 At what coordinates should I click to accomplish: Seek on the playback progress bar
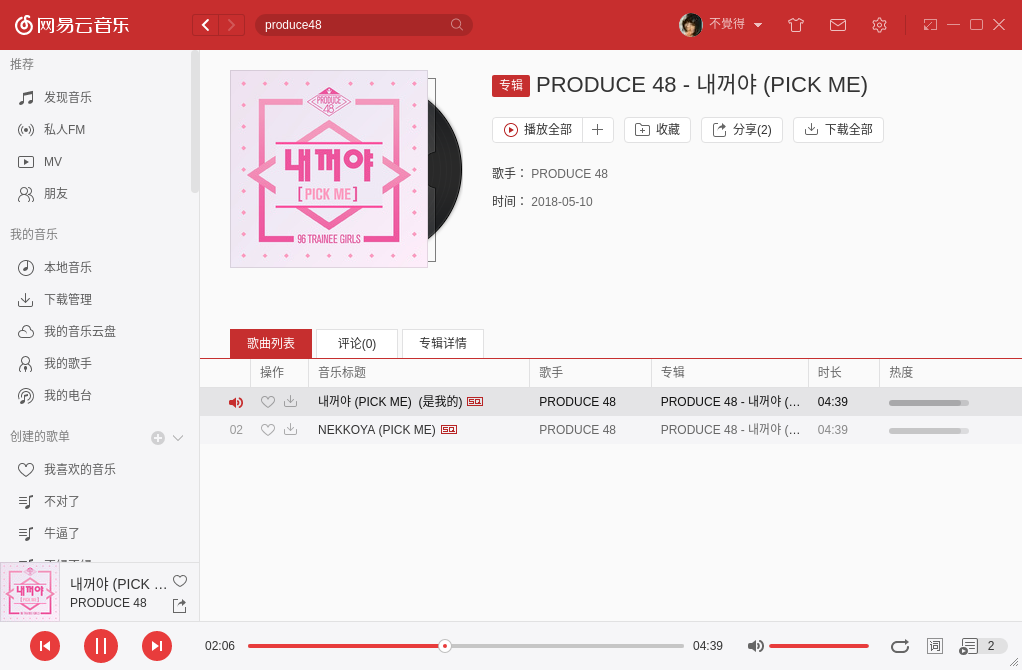click(465, 646)
